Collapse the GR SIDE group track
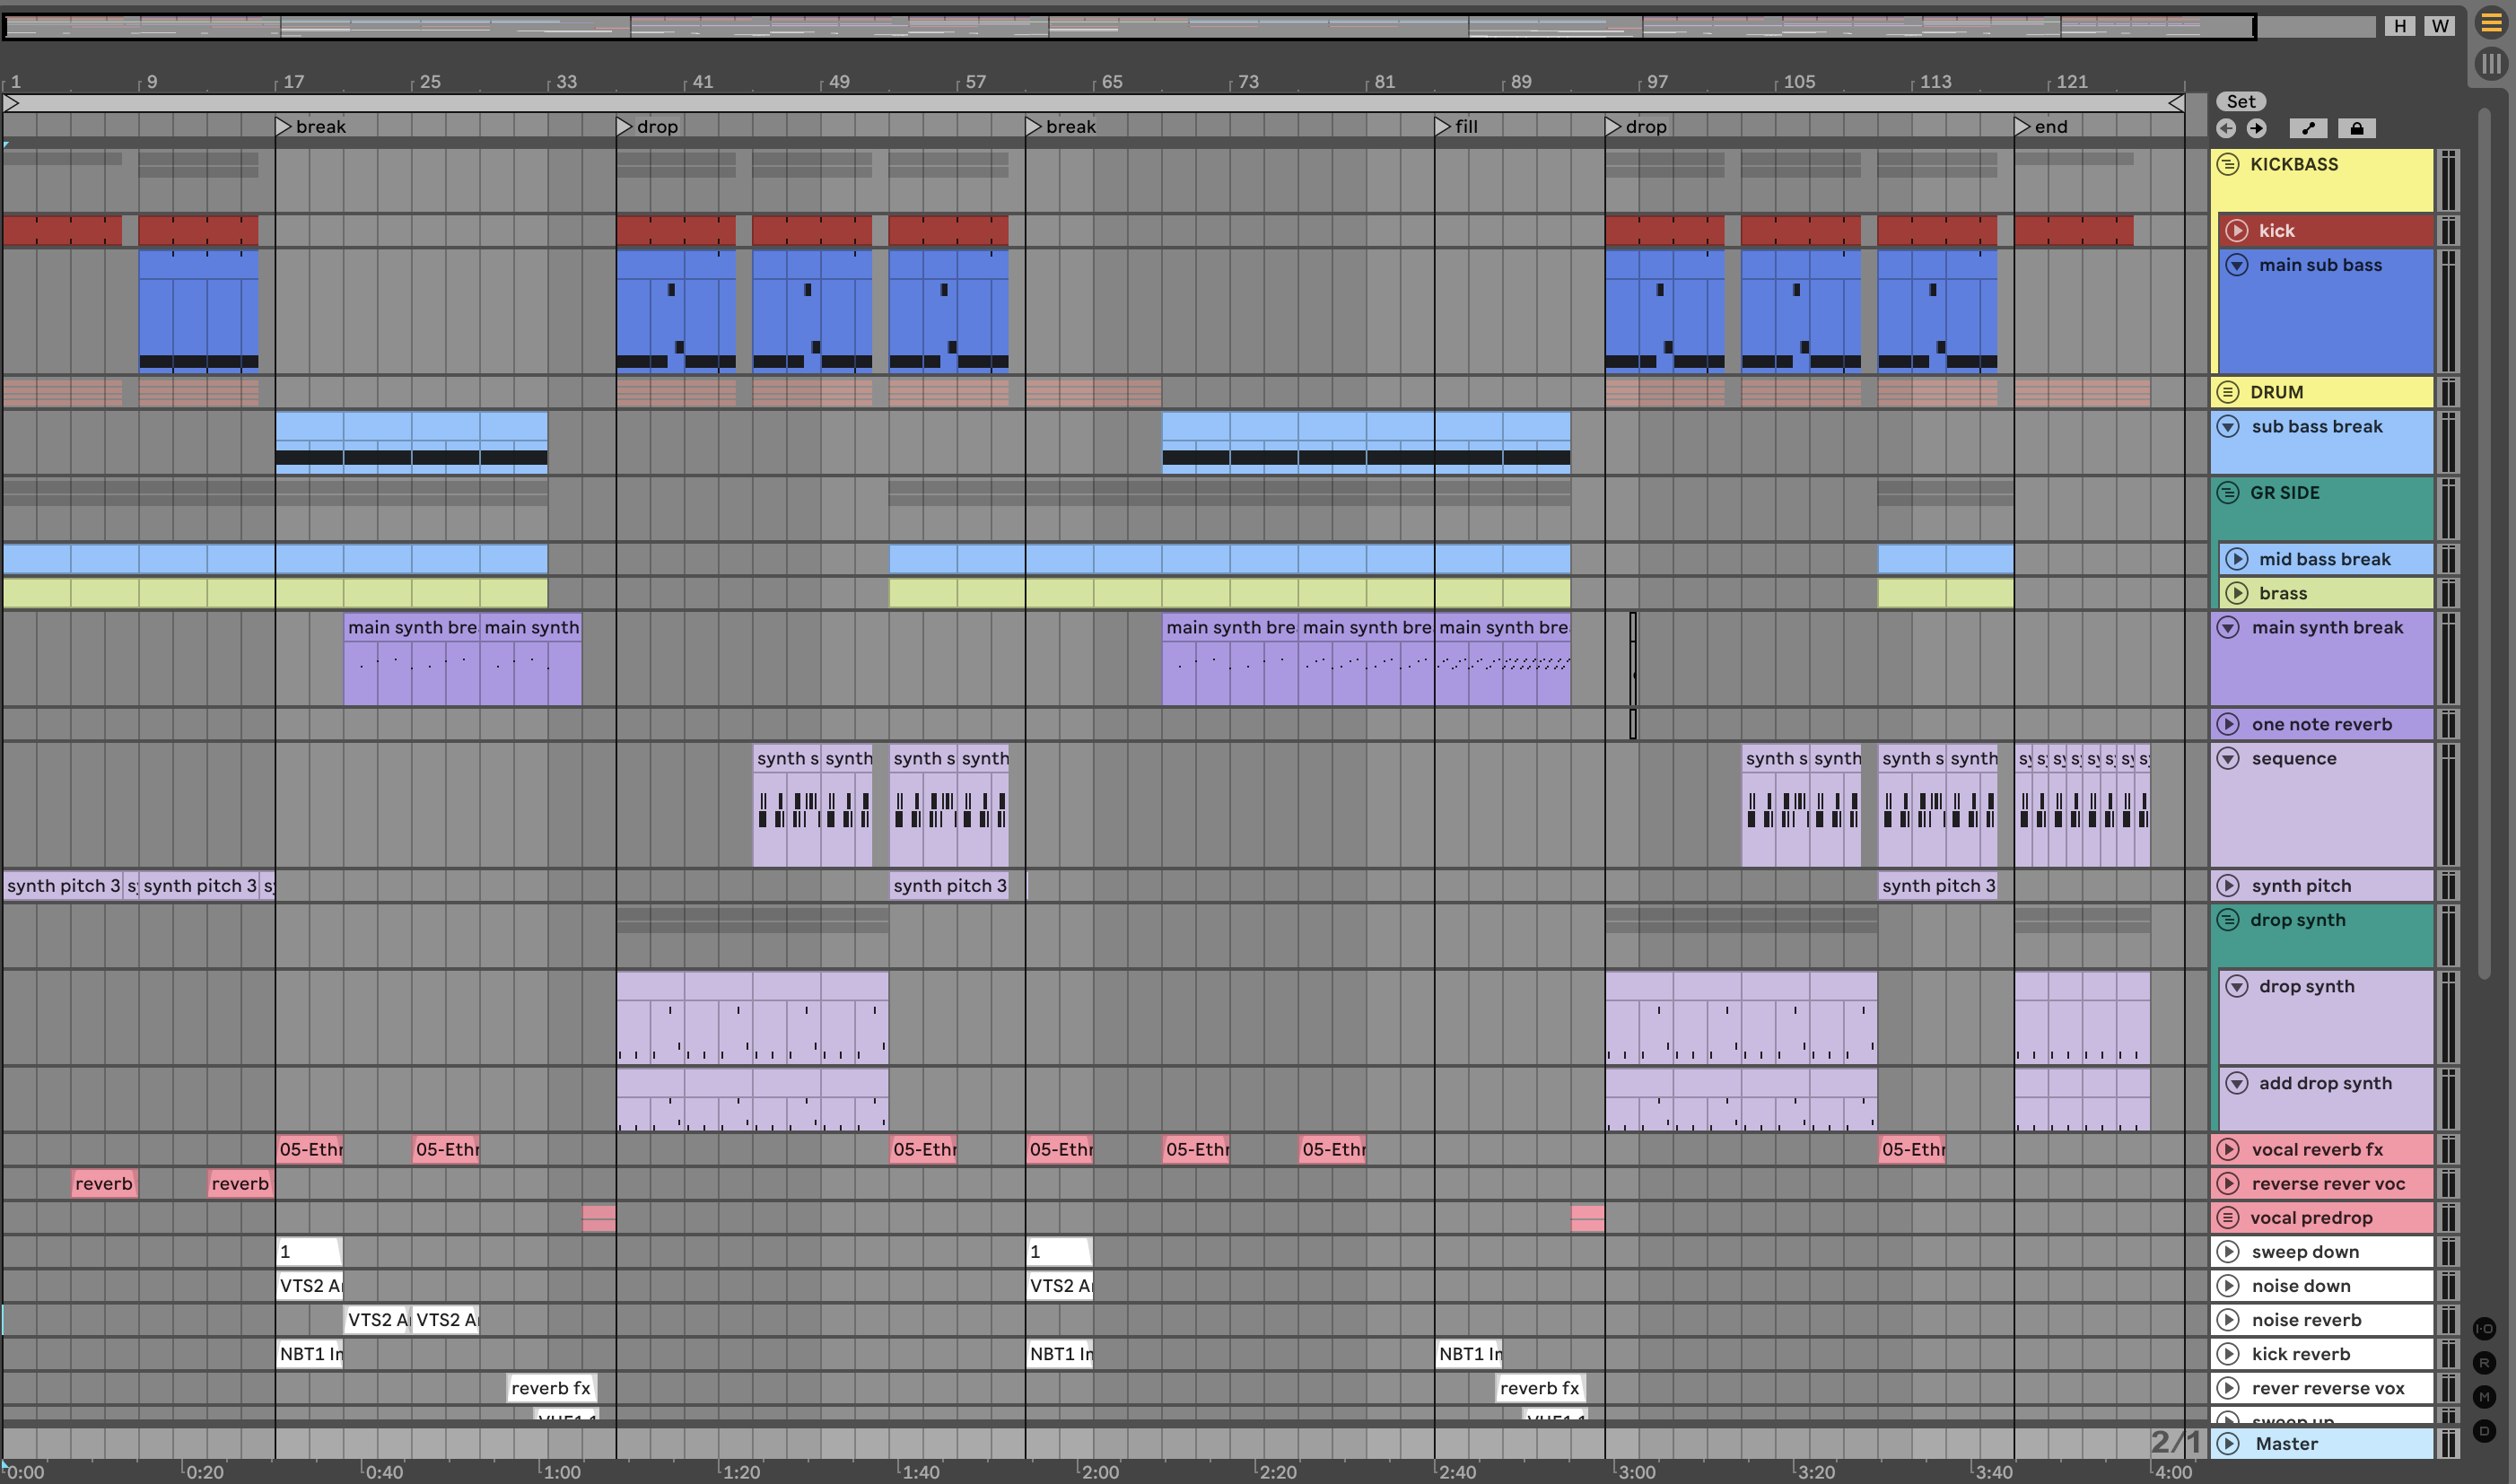This screenshot has width=2516, height=1484. [x=2228, y=492]
